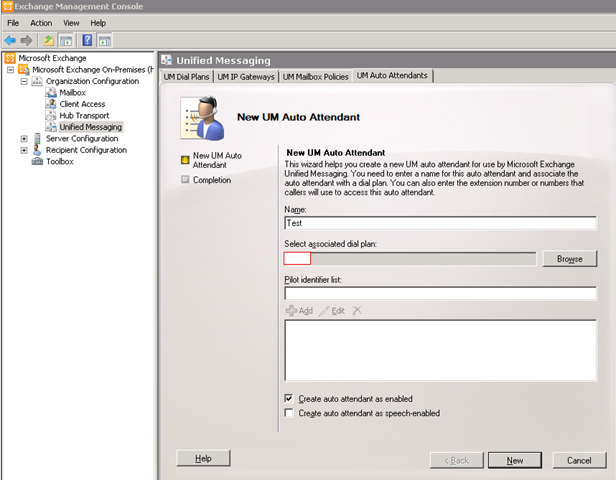Select Toolbox in the console tree
The width and height of the screenshot is (616, 480).
point(59,161)
